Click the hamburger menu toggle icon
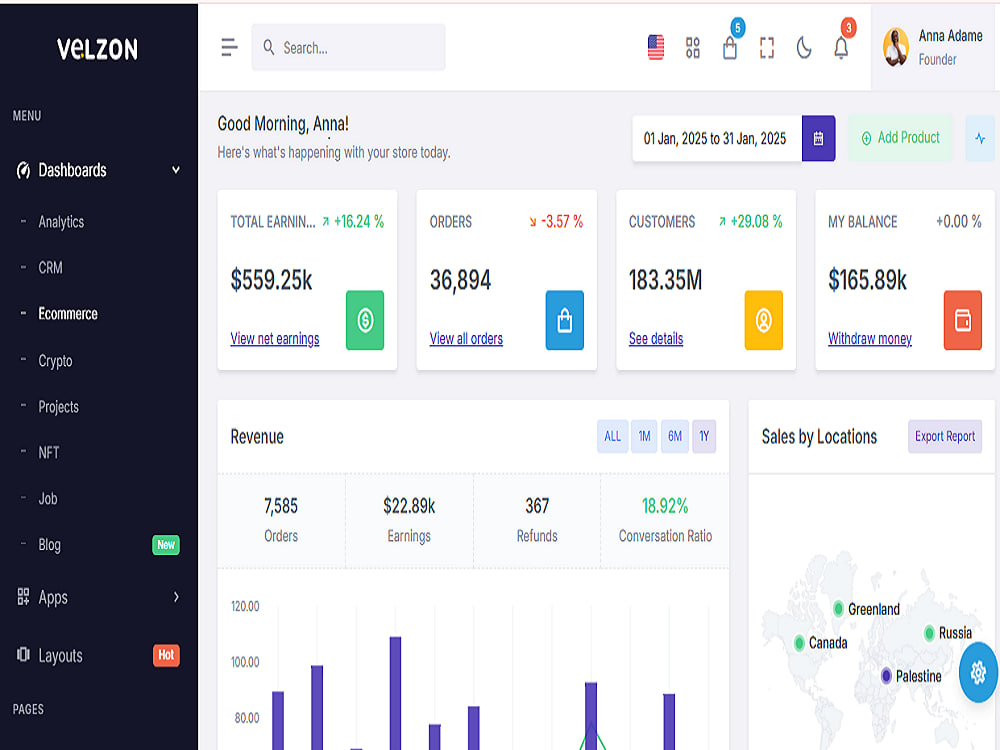This screenshot has width=1000, height=750. pos(229,47)
